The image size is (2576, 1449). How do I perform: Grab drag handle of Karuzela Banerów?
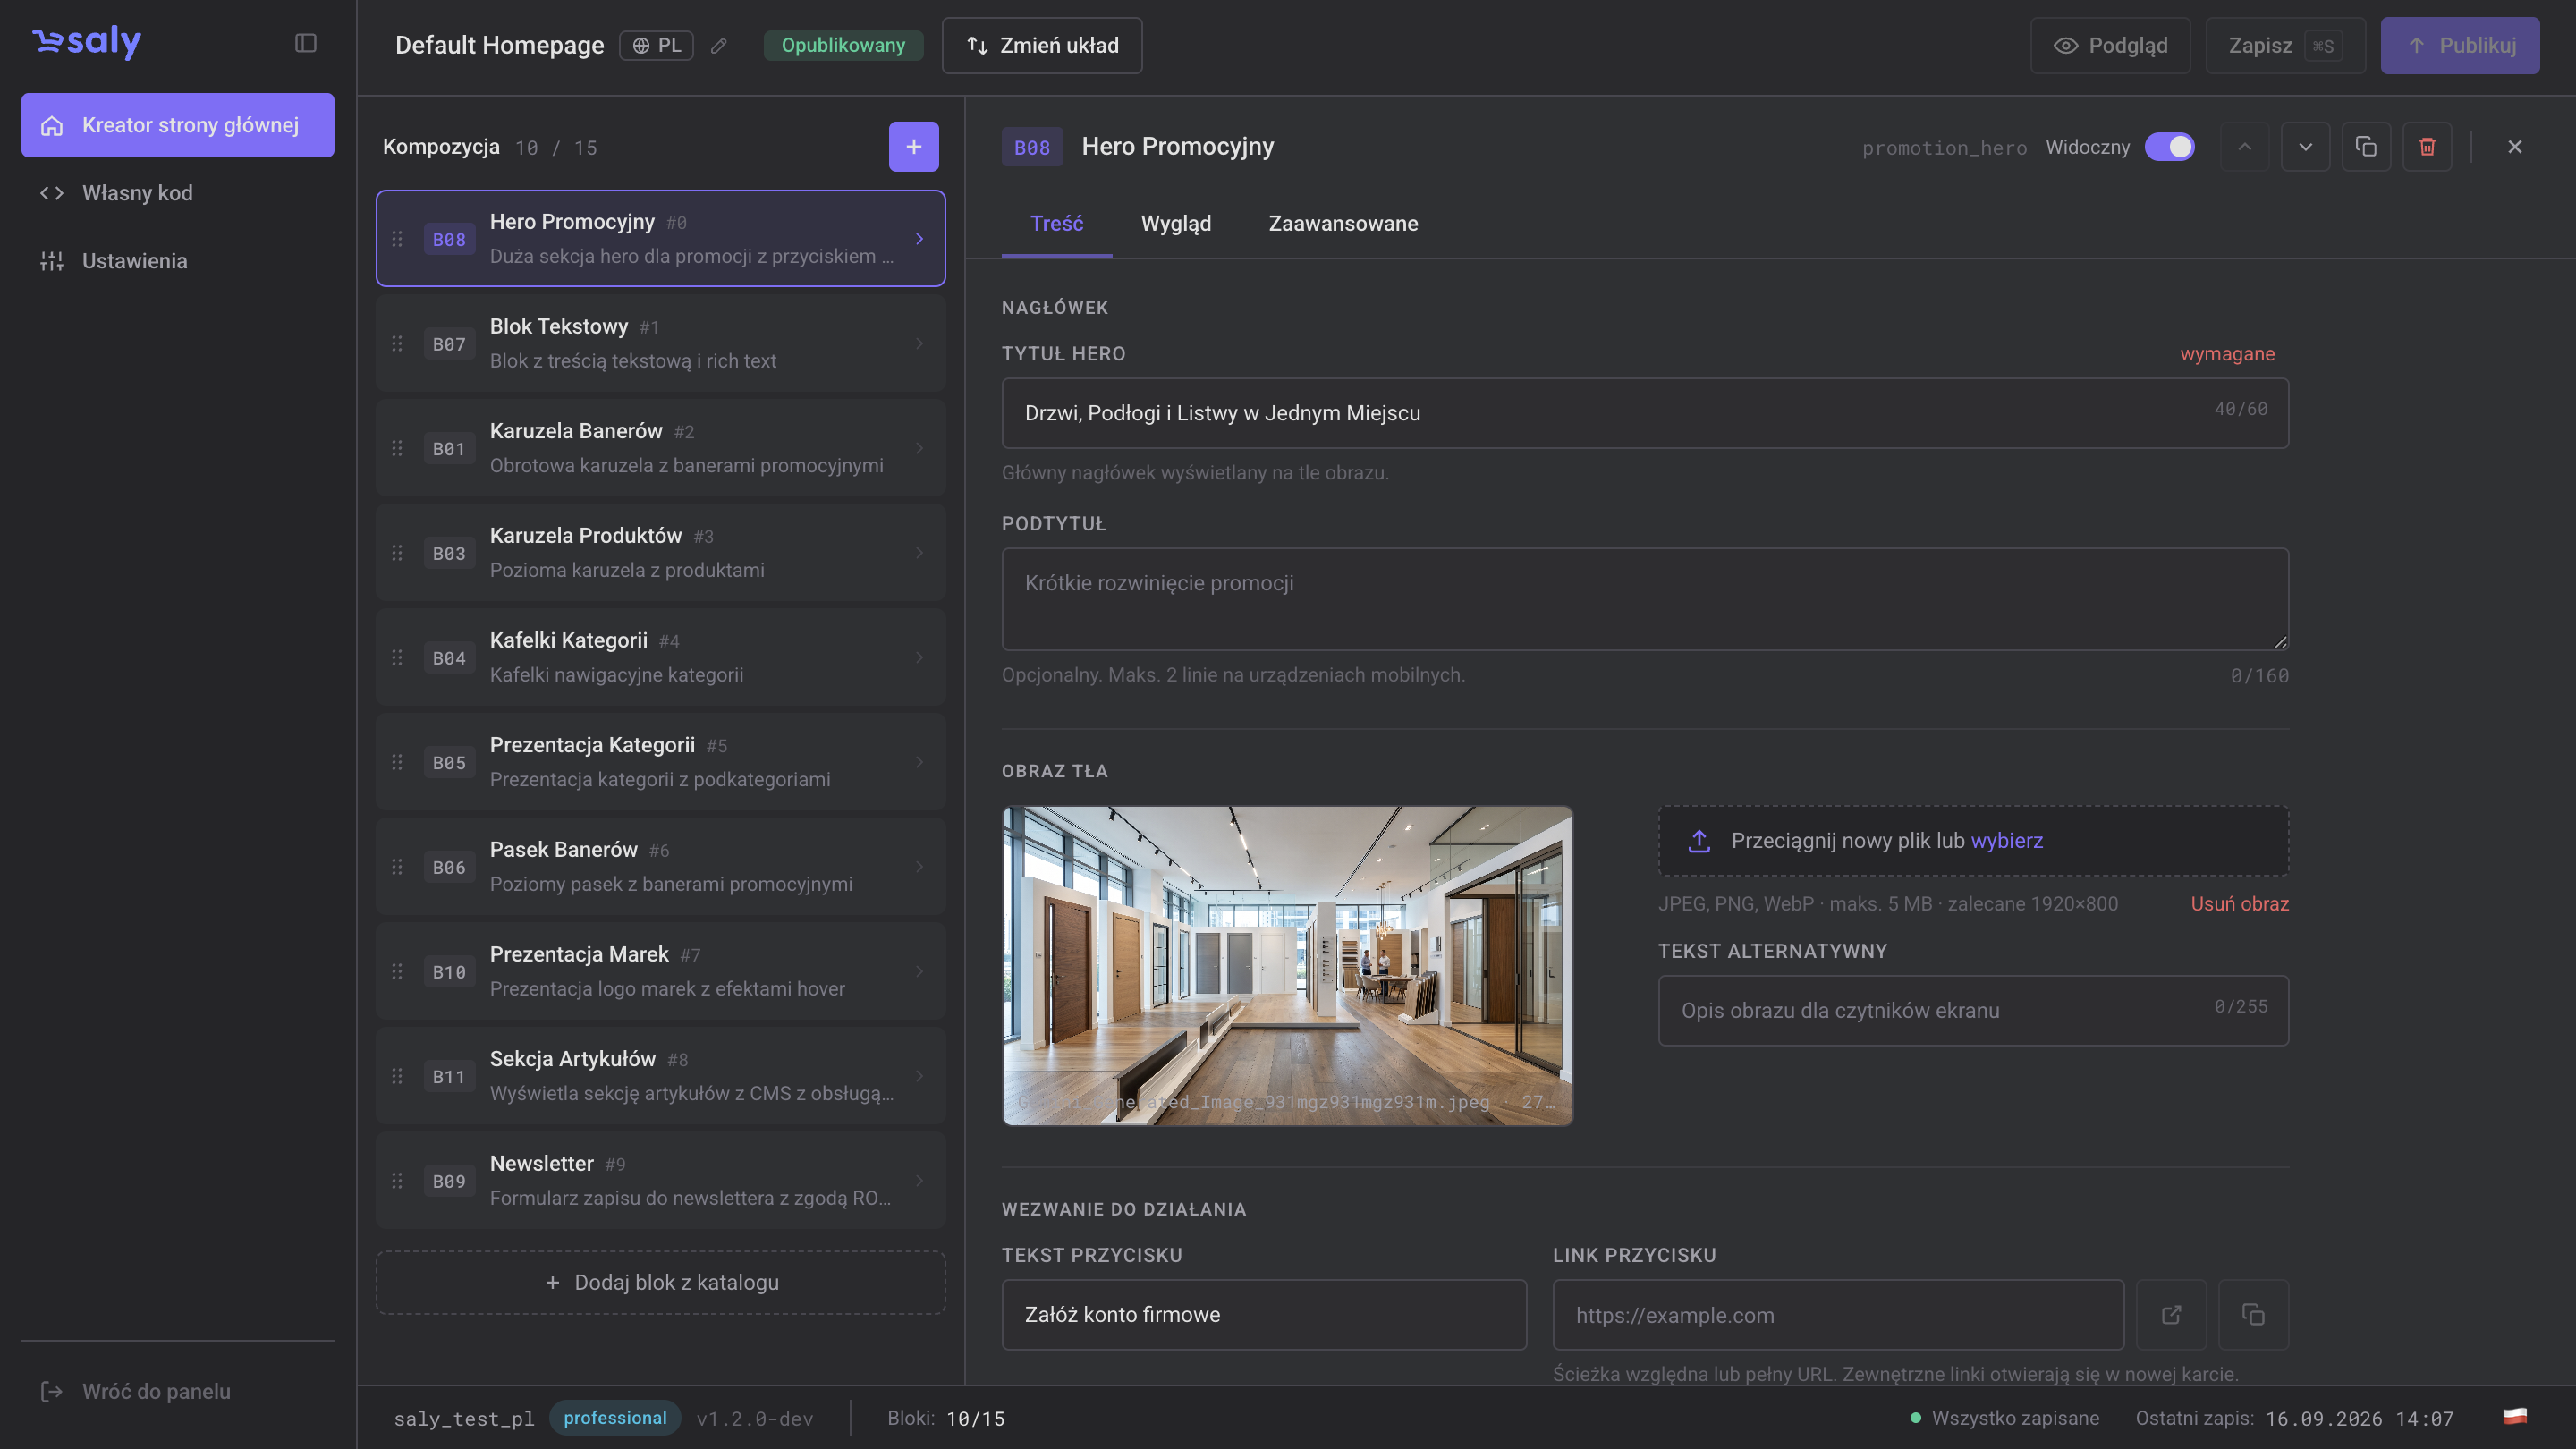397,448
